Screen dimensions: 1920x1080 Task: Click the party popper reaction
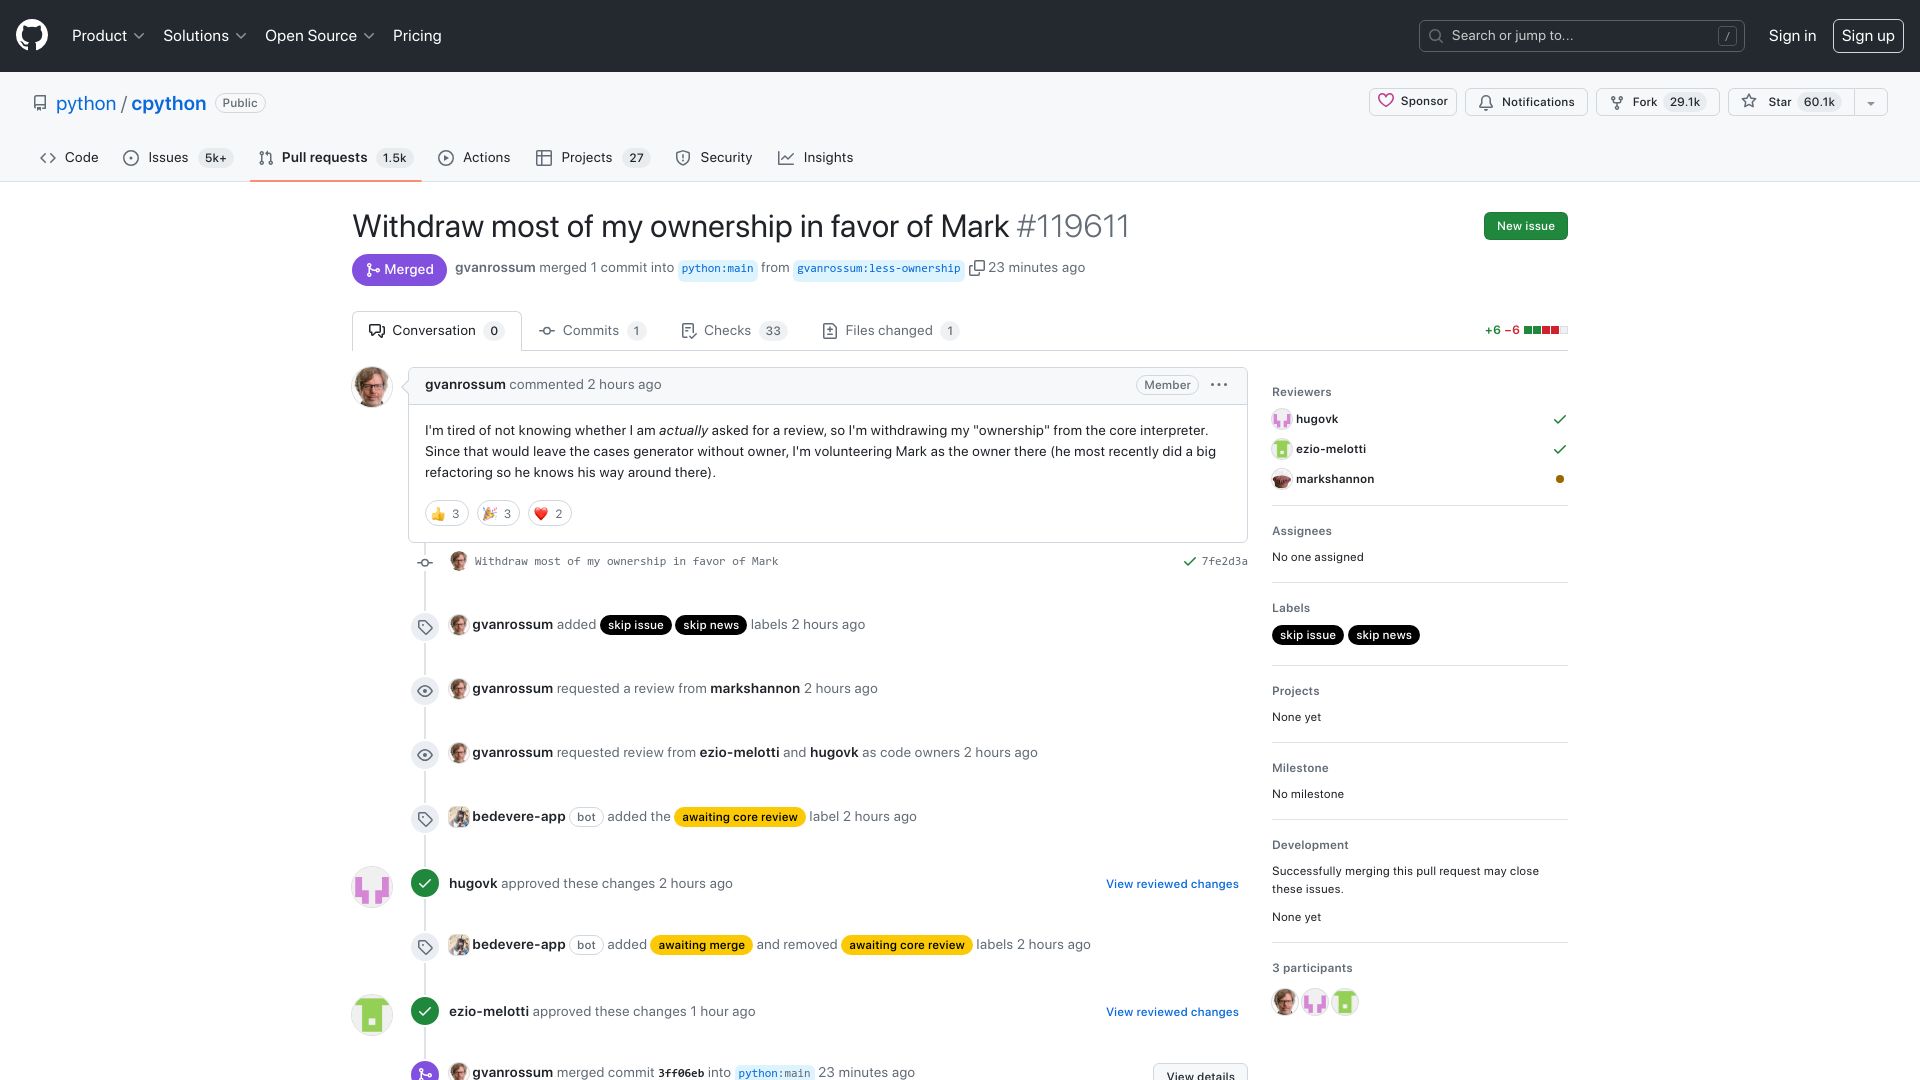coord(498,514)
